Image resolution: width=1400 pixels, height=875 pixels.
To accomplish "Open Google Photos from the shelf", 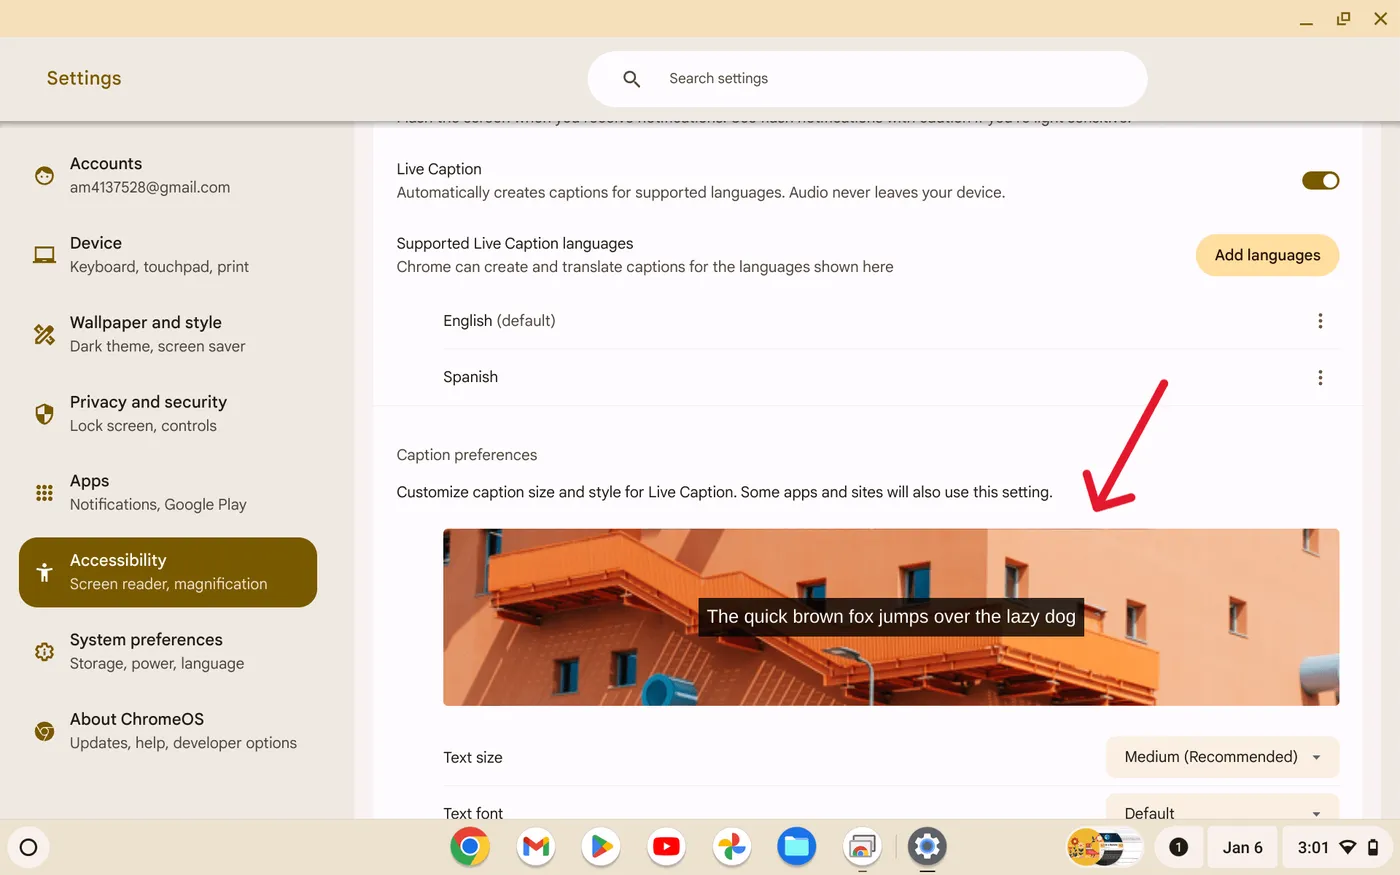I will tap(732, 847).
